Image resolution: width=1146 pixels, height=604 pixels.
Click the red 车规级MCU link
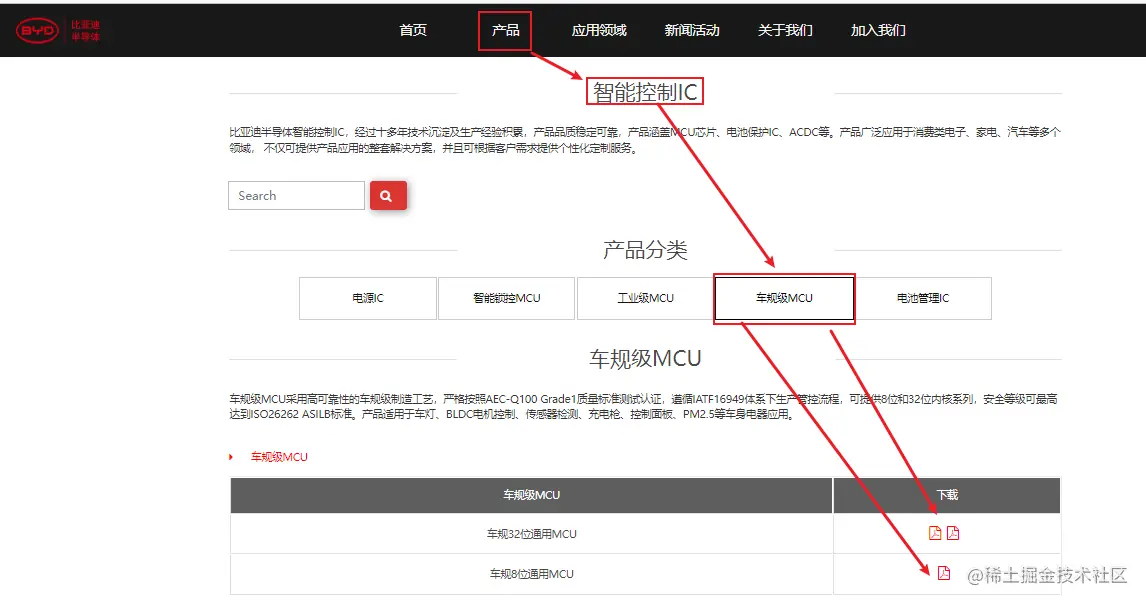[x=279, y=457]
